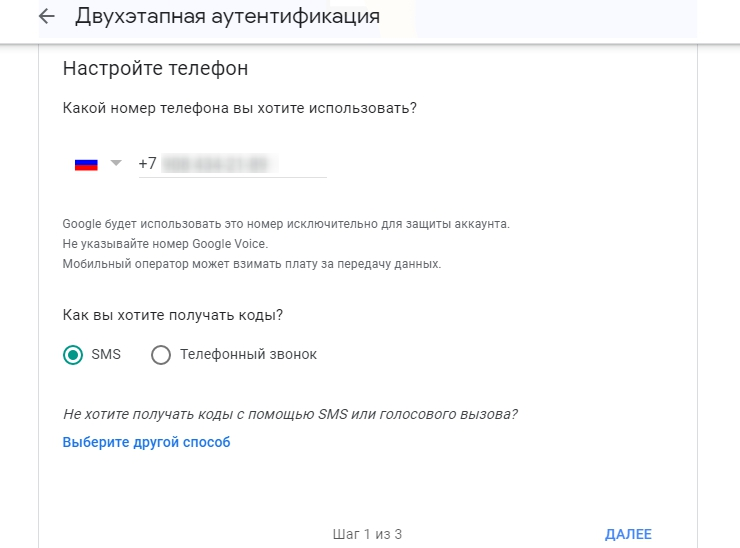Click the Настройте телефон heading
This screenshot has height=548, width=740.
click(155, 69)
